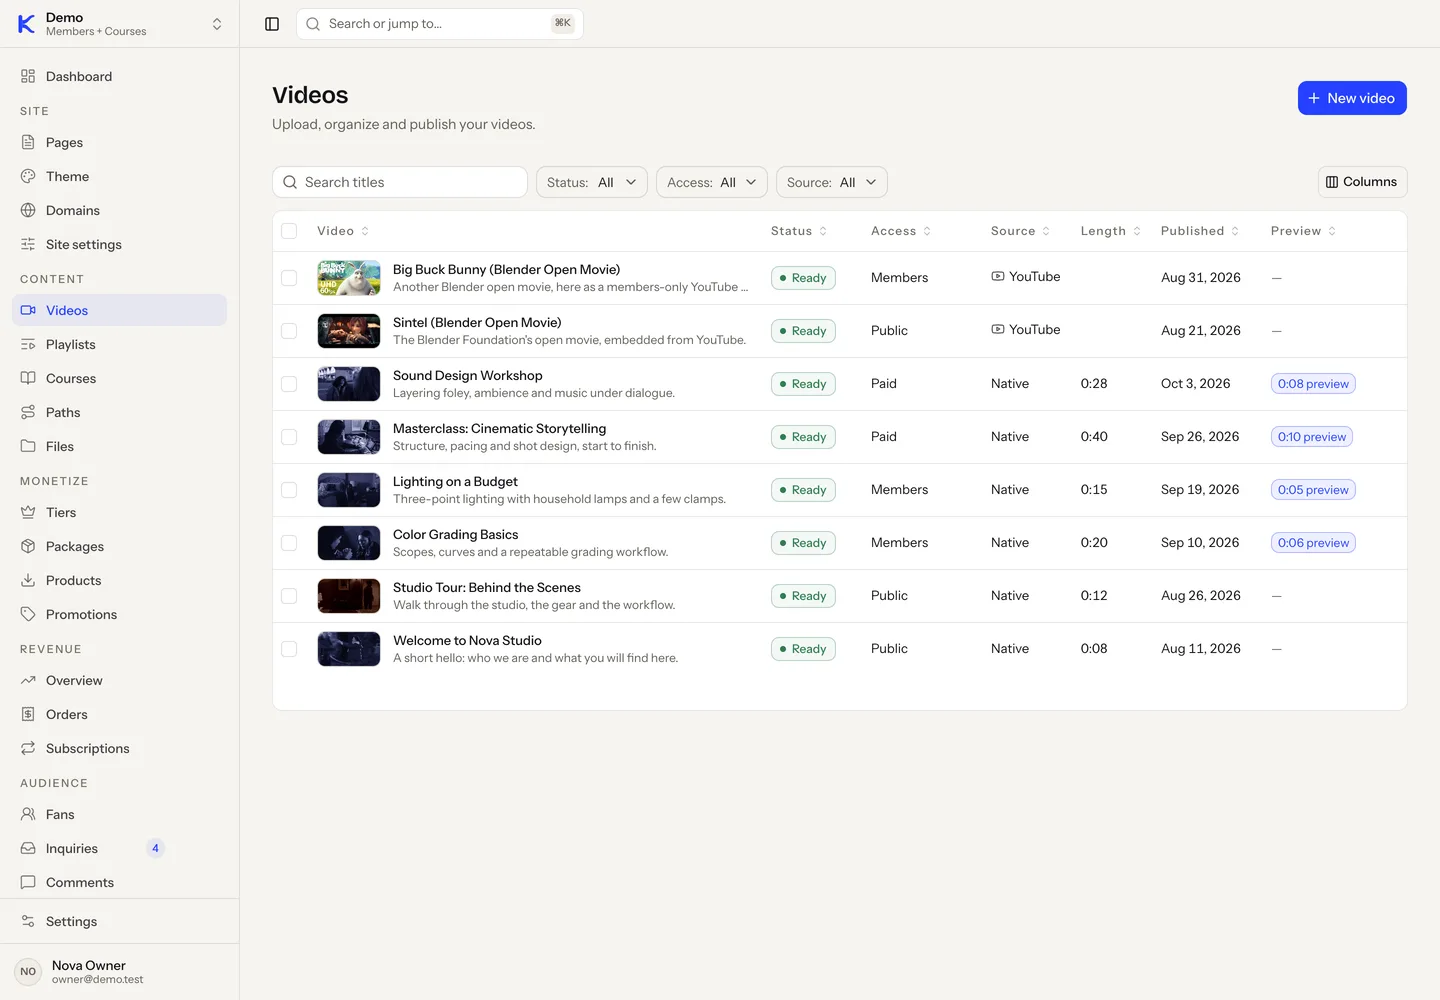
Task: Go to the Inquiries section
Action: 120,848
